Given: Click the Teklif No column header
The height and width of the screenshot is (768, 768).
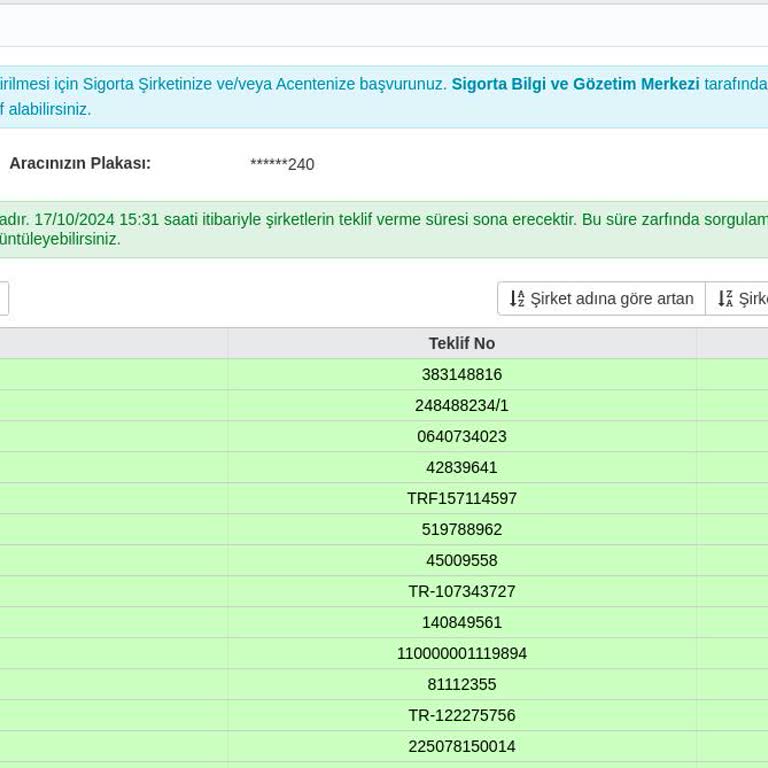Looking at the screenshot, I should click(x=462, y=343).
